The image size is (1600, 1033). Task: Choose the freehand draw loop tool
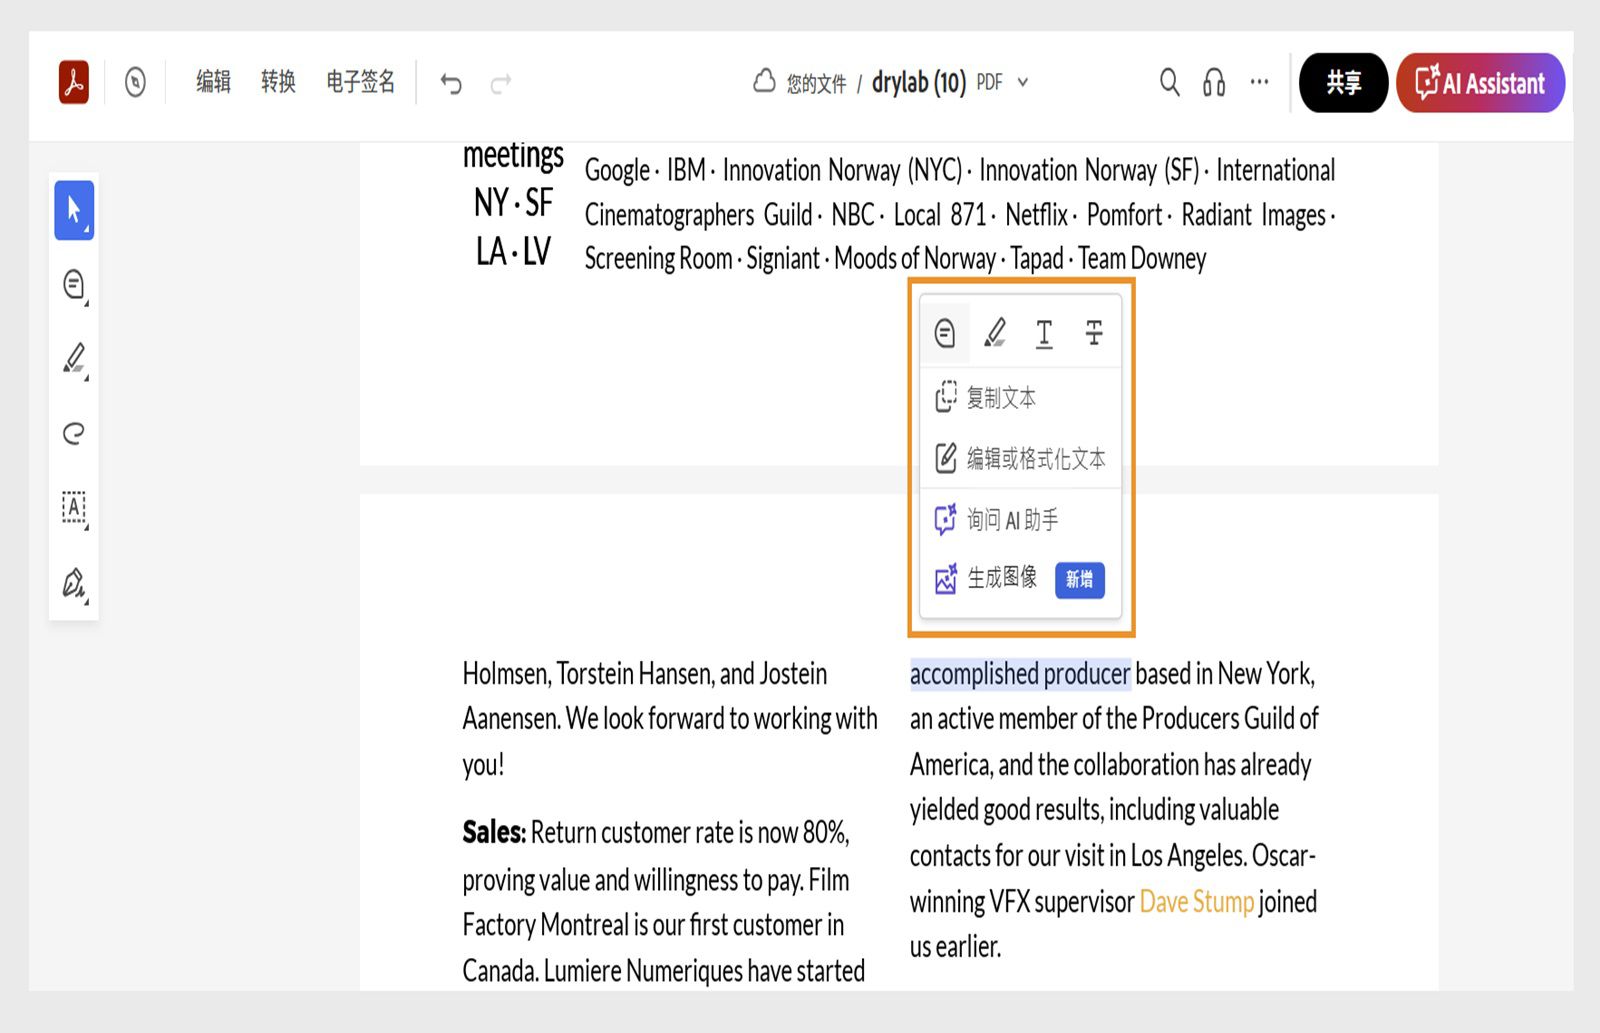(74, 433)
